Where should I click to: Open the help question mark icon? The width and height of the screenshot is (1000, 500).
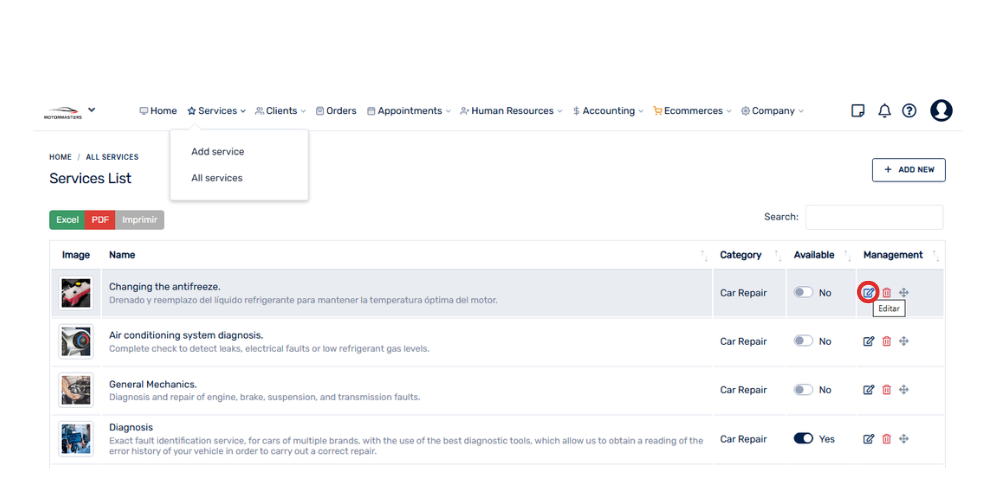pos(909,111)
